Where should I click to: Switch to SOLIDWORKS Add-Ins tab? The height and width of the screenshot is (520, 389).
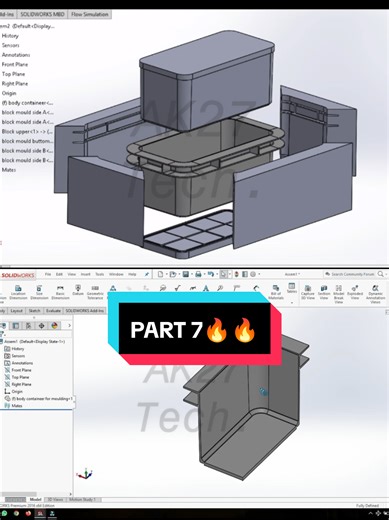[85, 311]
